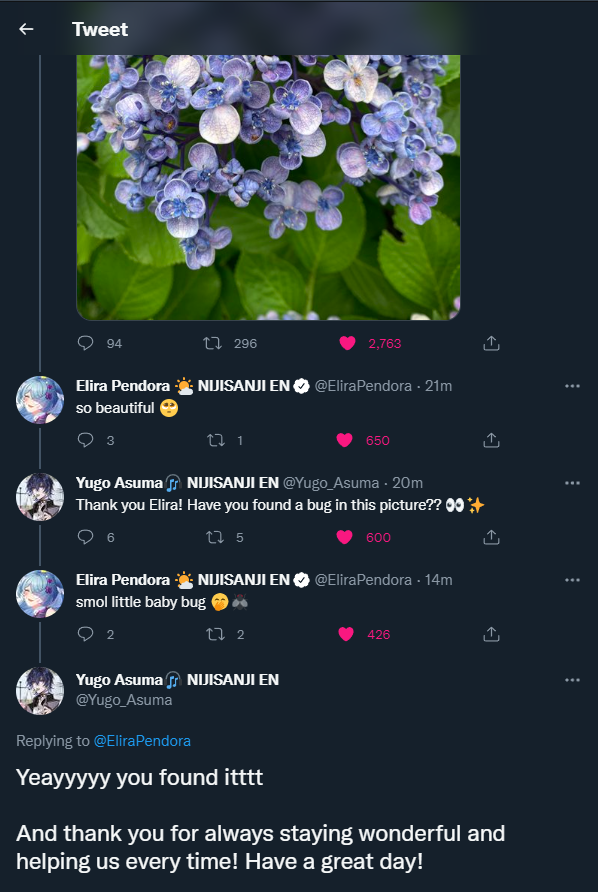Open more options on 'smol little baby bug' reply
Viewport: 598px width, 892px height.
pos(572,580)
